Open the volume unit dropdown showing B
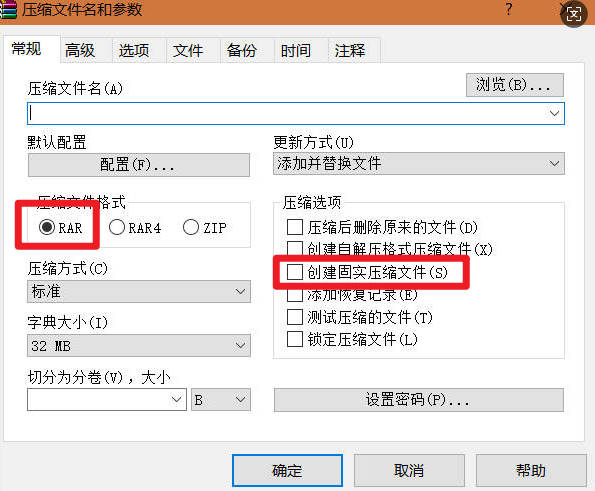 (221, 400)
